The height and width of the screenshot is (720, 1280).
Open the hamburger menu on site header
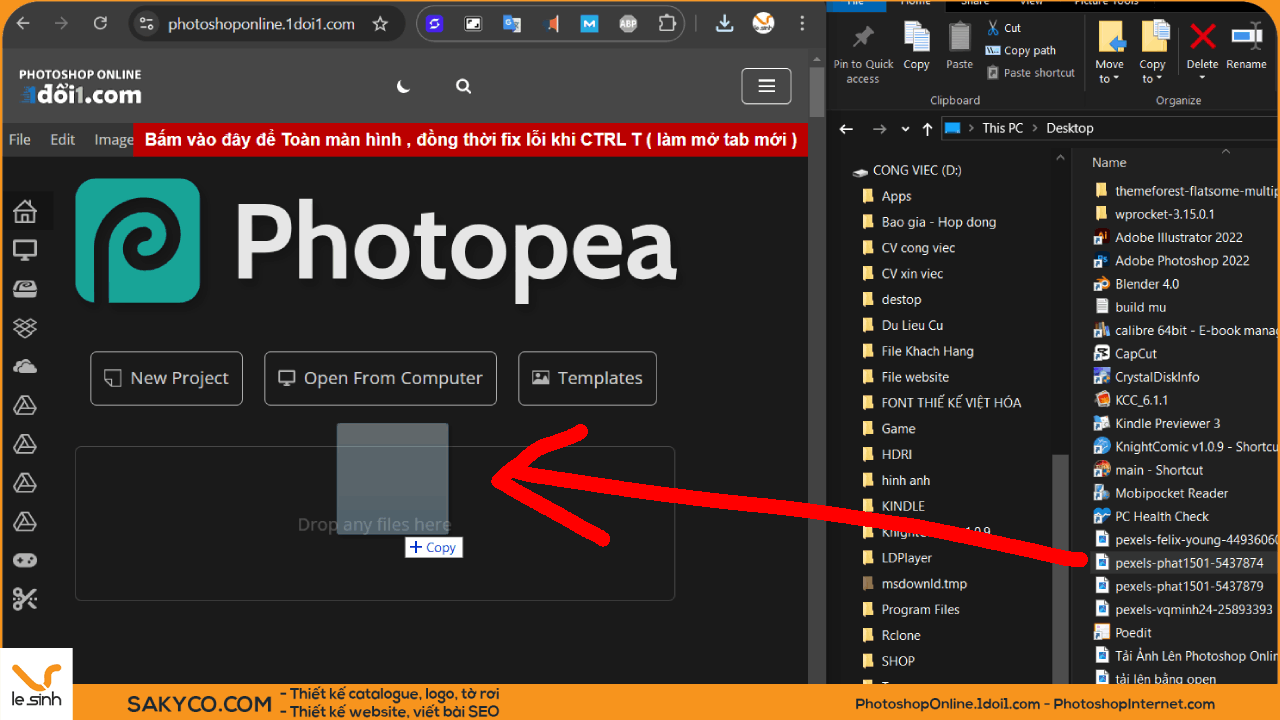coord(766,86)
